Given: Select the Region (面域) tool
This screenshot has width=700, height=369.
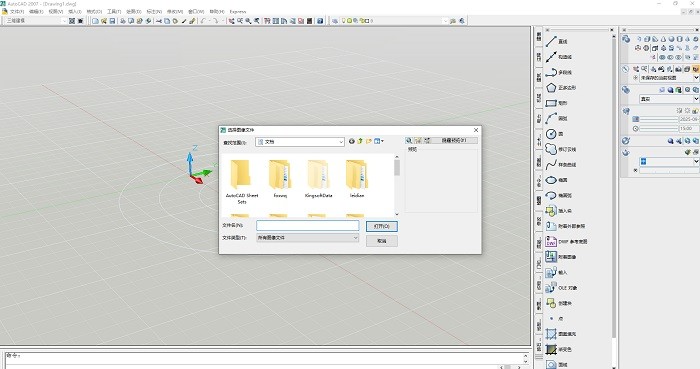Looking at the screenshot, I should (556, 364).
